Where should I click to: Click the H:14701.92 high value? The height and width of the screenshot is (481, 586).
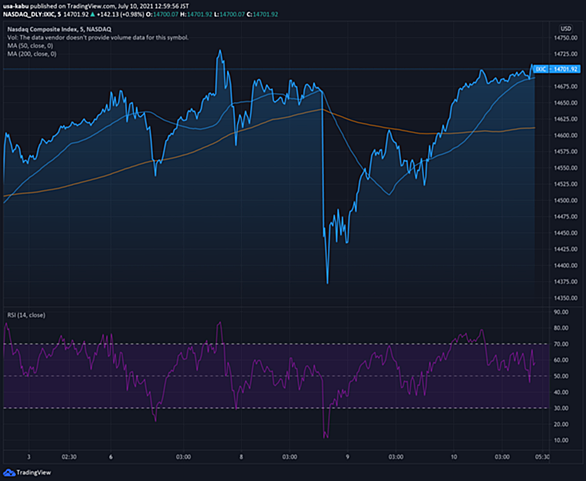[196, 14]
